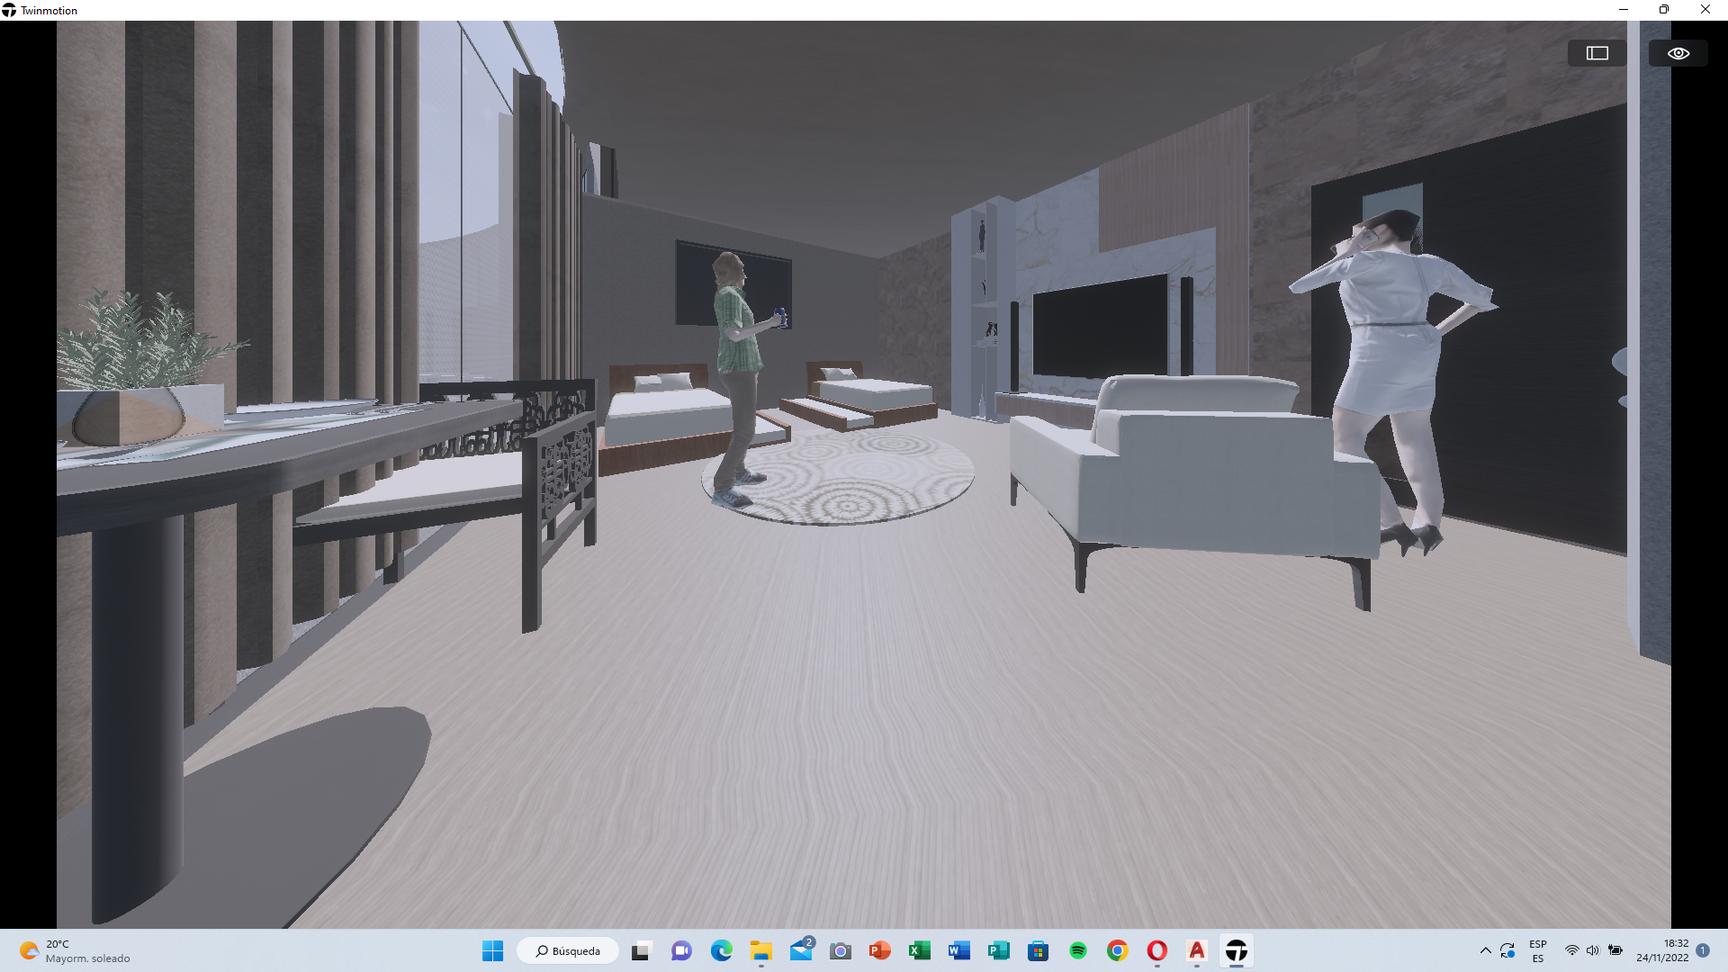Launch Excel from the taskbar
Image resolution: width=1728 pixels, height=972 pixels.
coord(919,951)
